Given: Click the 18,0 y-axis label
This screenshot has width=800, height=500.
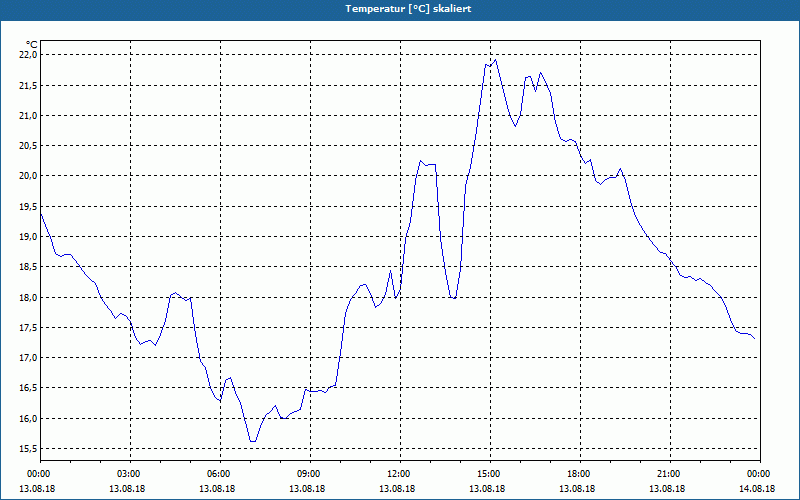Looking at the screenshot, I should [30, 297].
